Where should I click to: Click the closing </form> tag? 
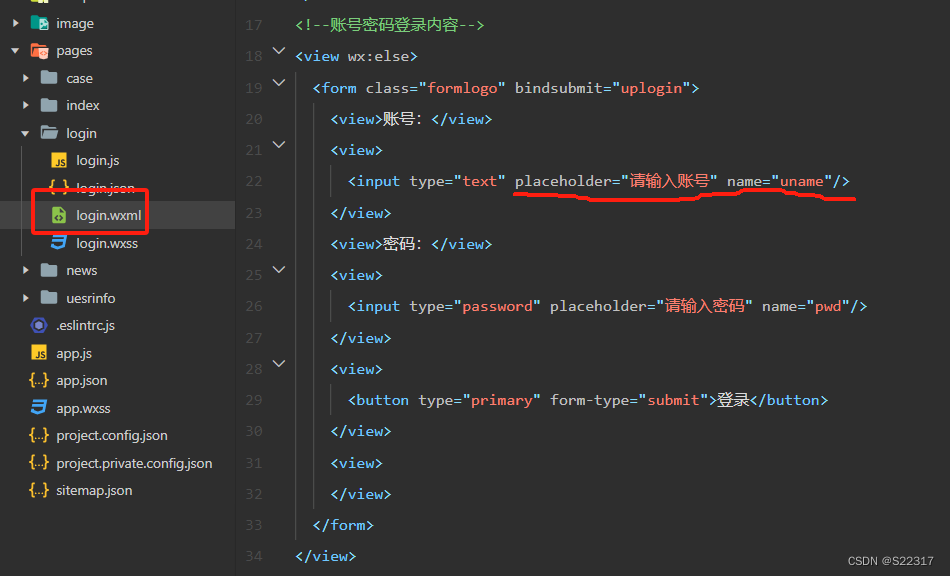(x=343, y=525)
